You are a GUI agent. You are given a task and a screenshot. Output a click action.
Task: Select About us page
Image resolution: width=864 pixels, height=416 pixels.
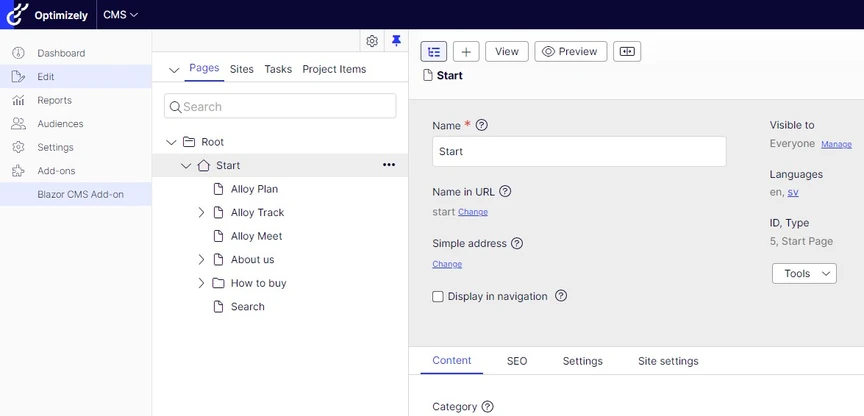point(252,260)
